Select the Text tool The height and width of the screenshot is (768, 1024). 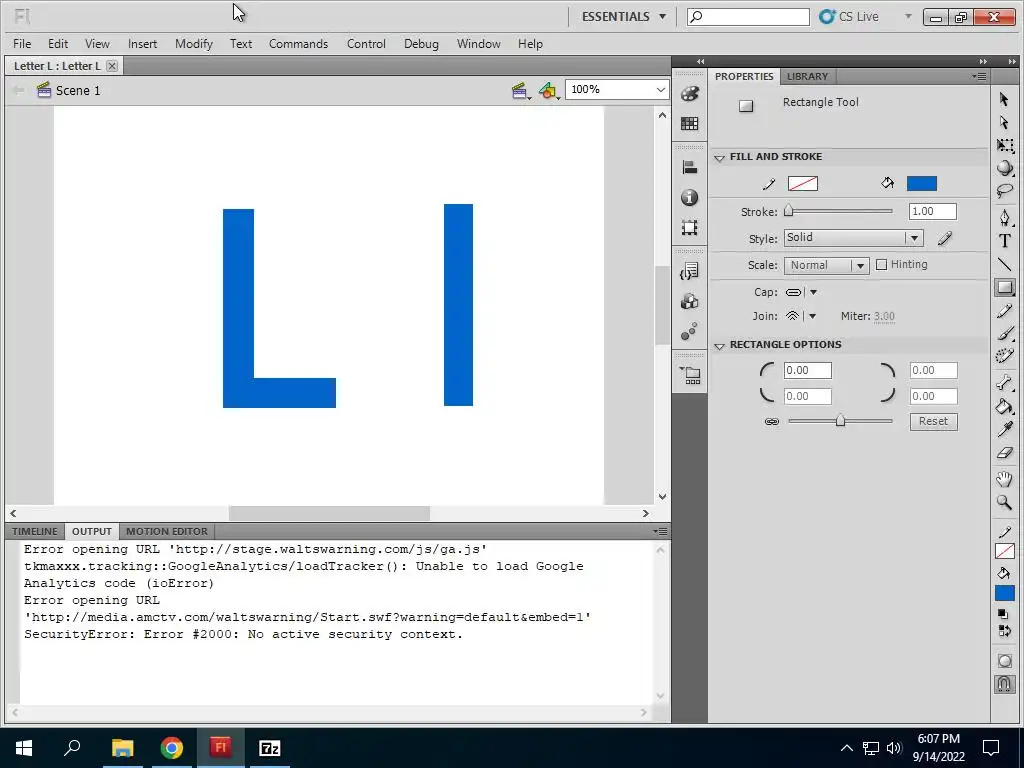coord(1004,241)
